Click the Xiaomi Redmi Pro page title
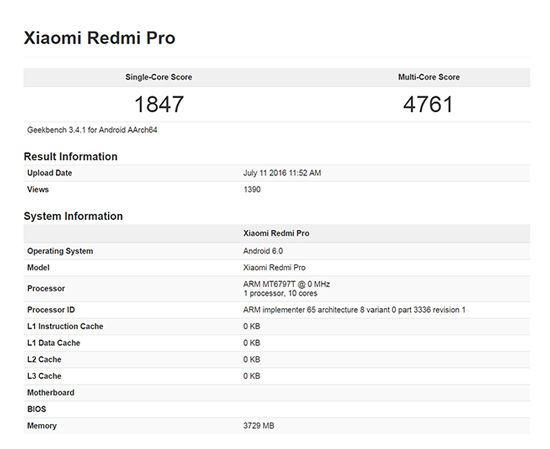The height and width of the screenshot is (449, 550). (x=99, y=38)
